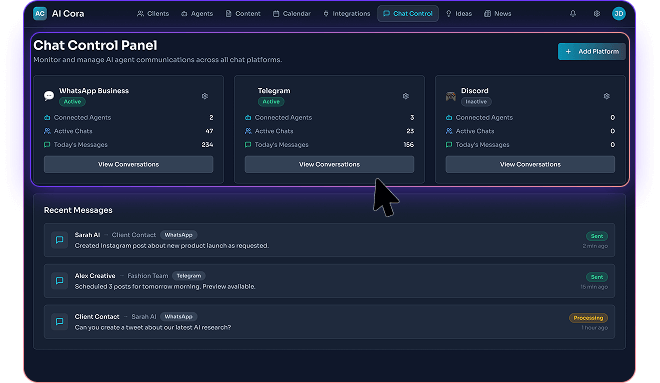Open the Ideas tab
This screenshot has width=660, height=383.
click(459, 13)
